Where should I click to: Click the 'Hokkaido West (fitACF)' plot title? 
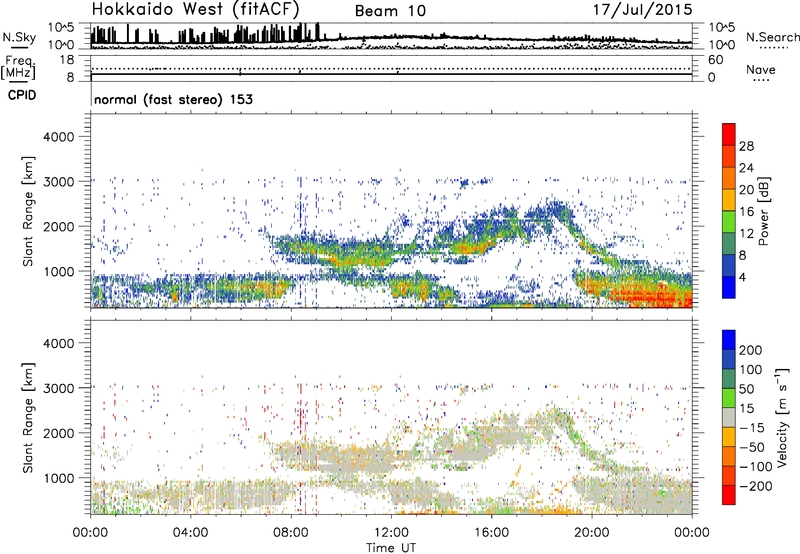coord(195,9)
